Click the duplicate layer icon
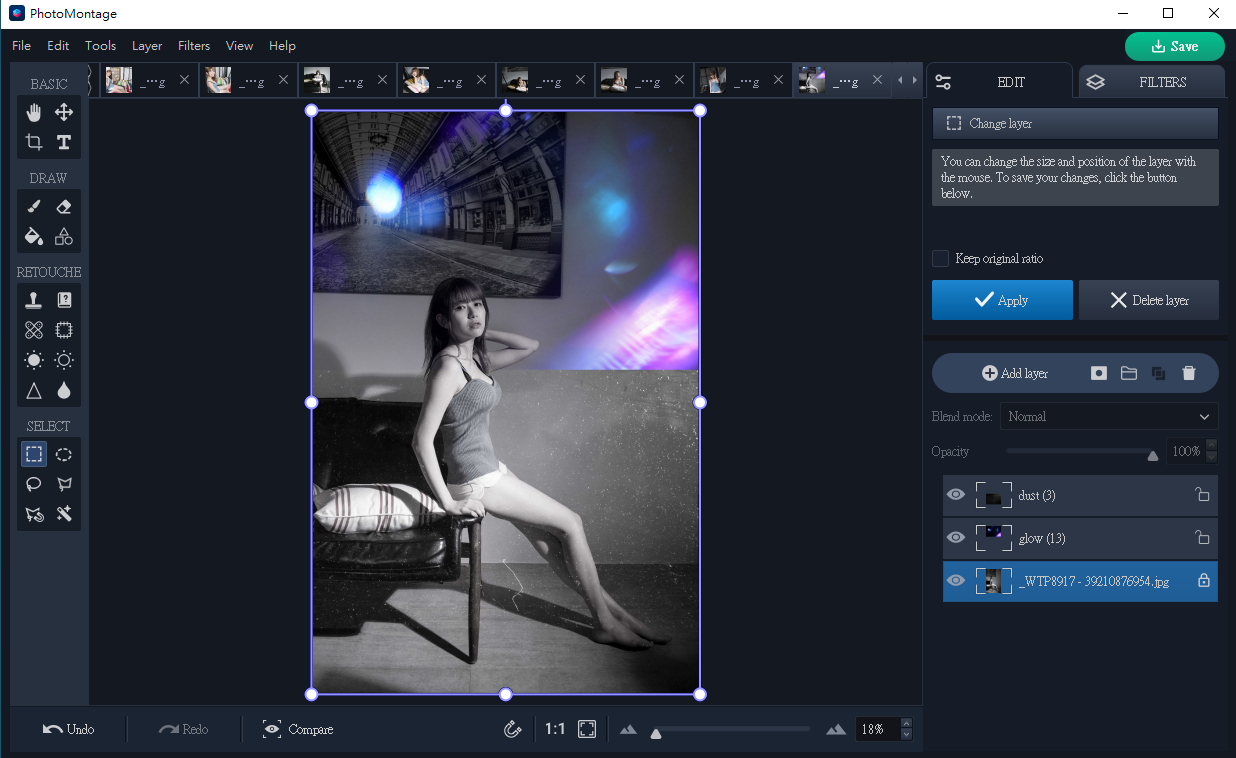Image resolution: width=1236 pixels, height=758 pixels. pyautogui.click(x=1159, y=373)
